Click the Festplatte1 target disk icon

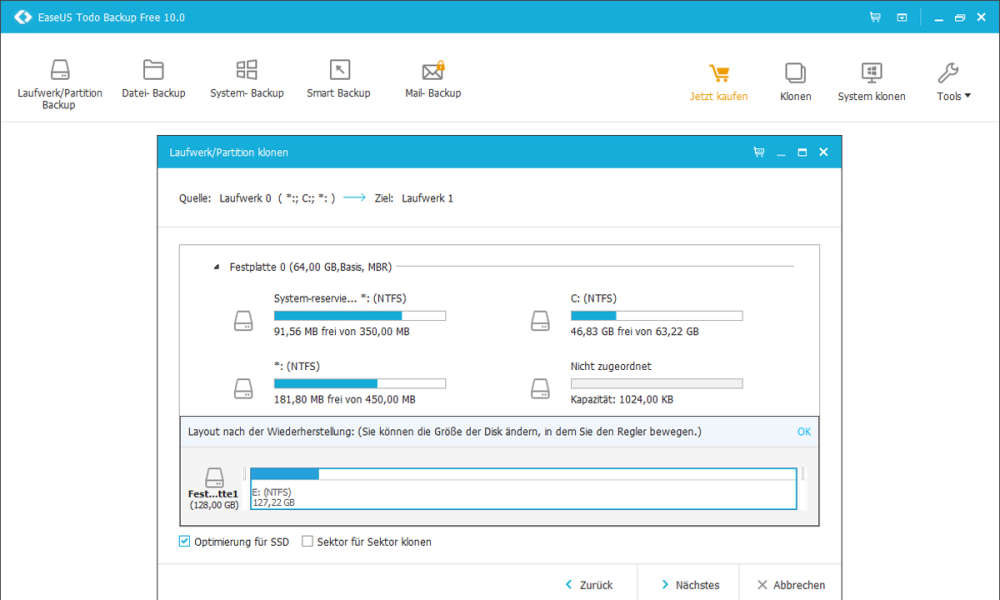point(214,477)
